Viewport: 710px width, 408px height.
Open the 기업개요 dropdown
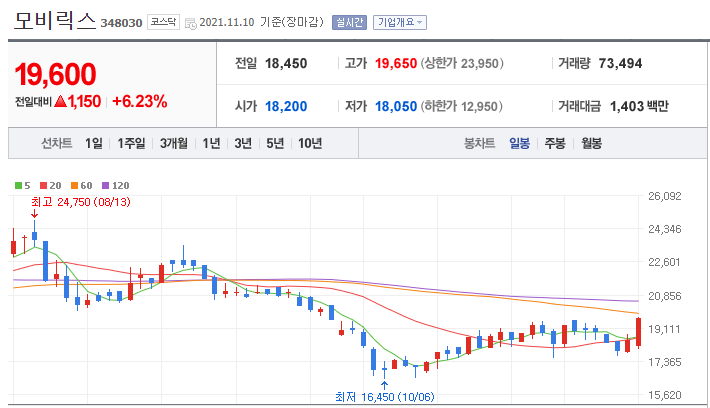pyautogui.click(x=399, y=22)
